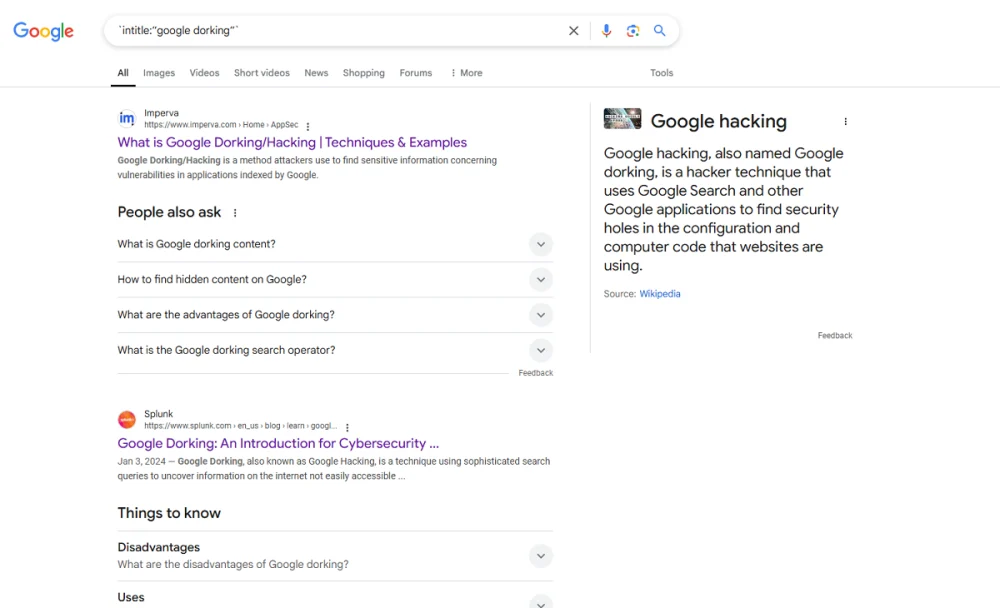The height and width of the screenshot is (608, 1000).
Task: Select the All tab
Action: tap(123, 73)
